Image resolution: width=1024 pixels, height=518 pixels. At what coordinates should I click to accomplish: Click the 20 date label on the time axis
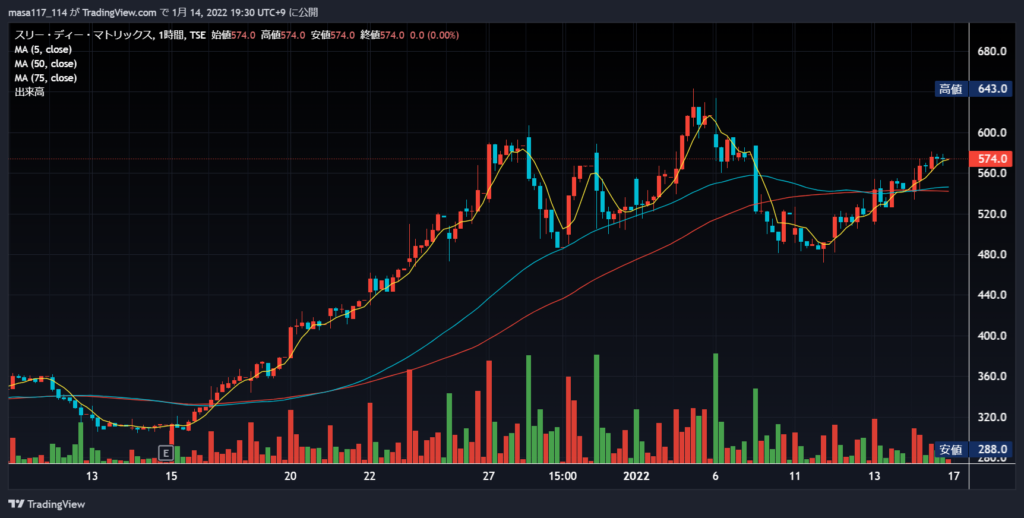(290, 476)
